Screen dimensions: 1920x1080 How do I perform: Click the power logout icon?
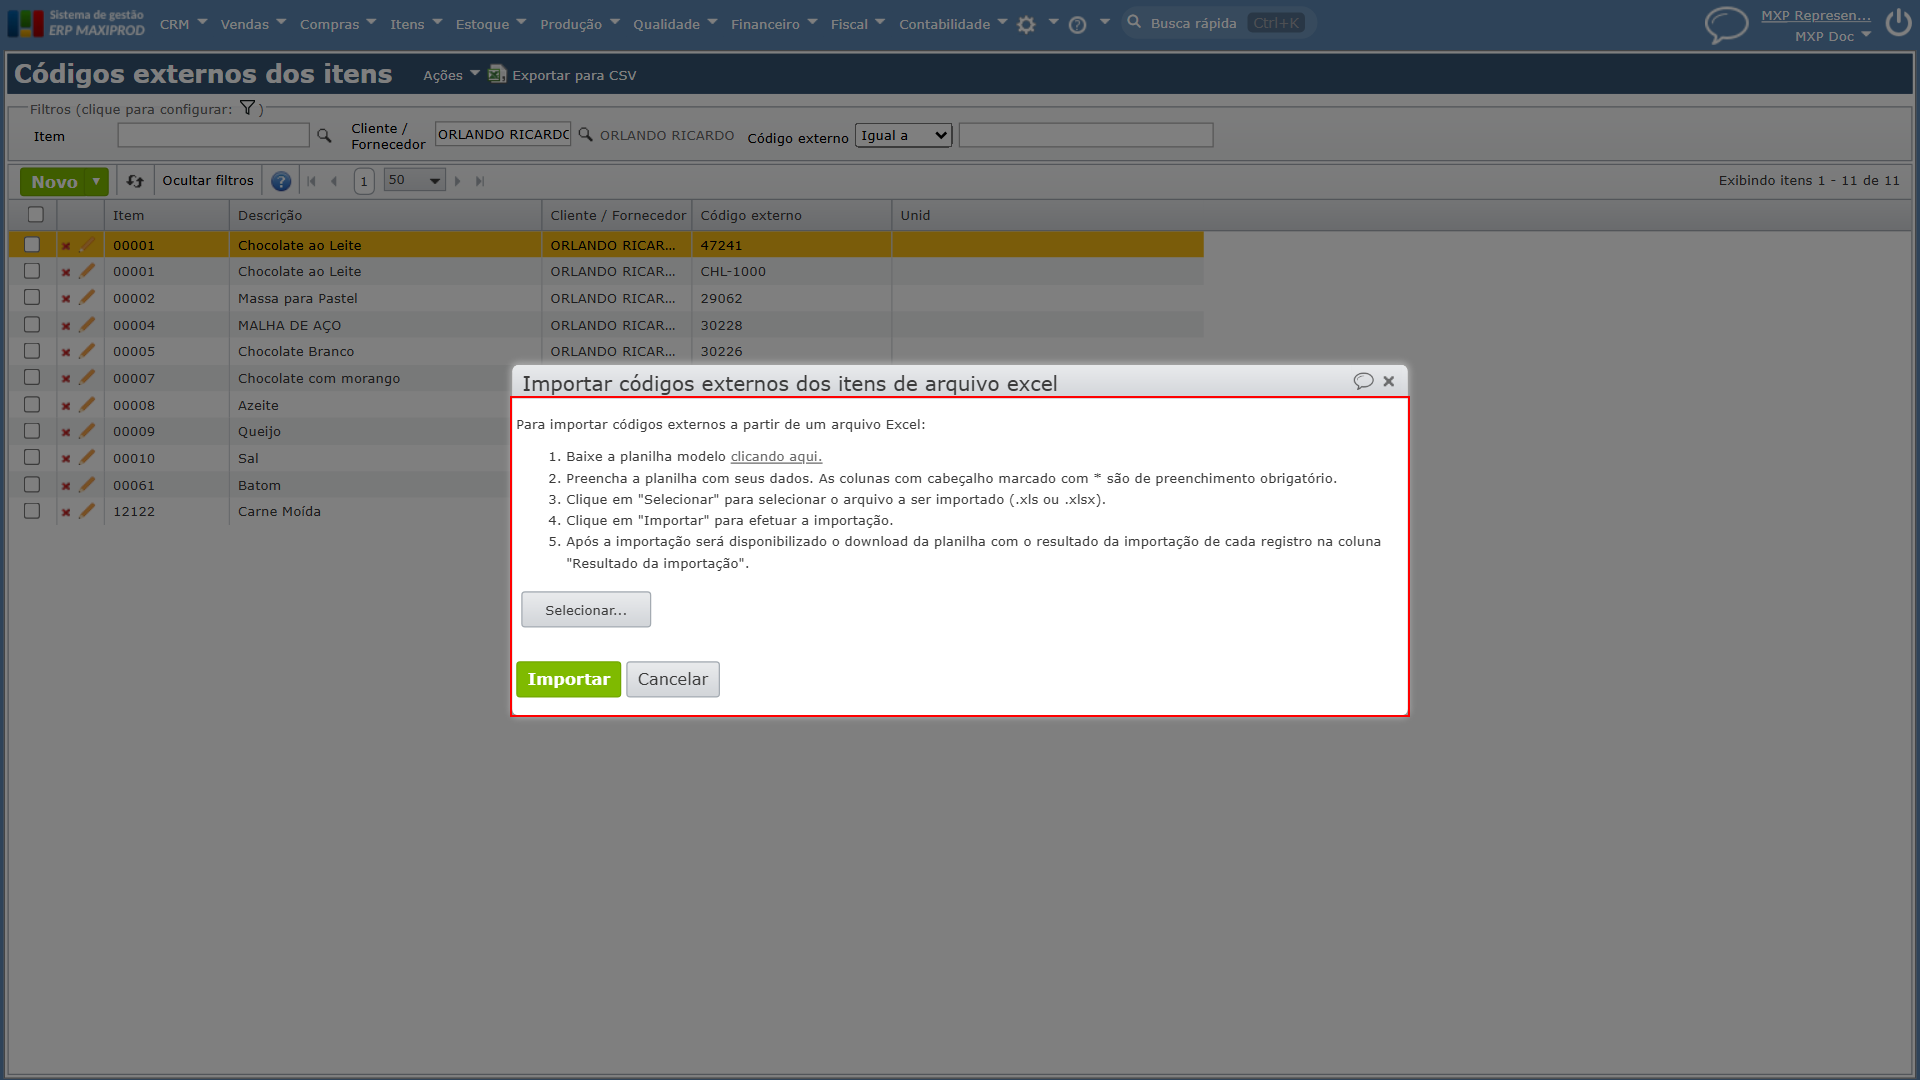coord(1898,22)
